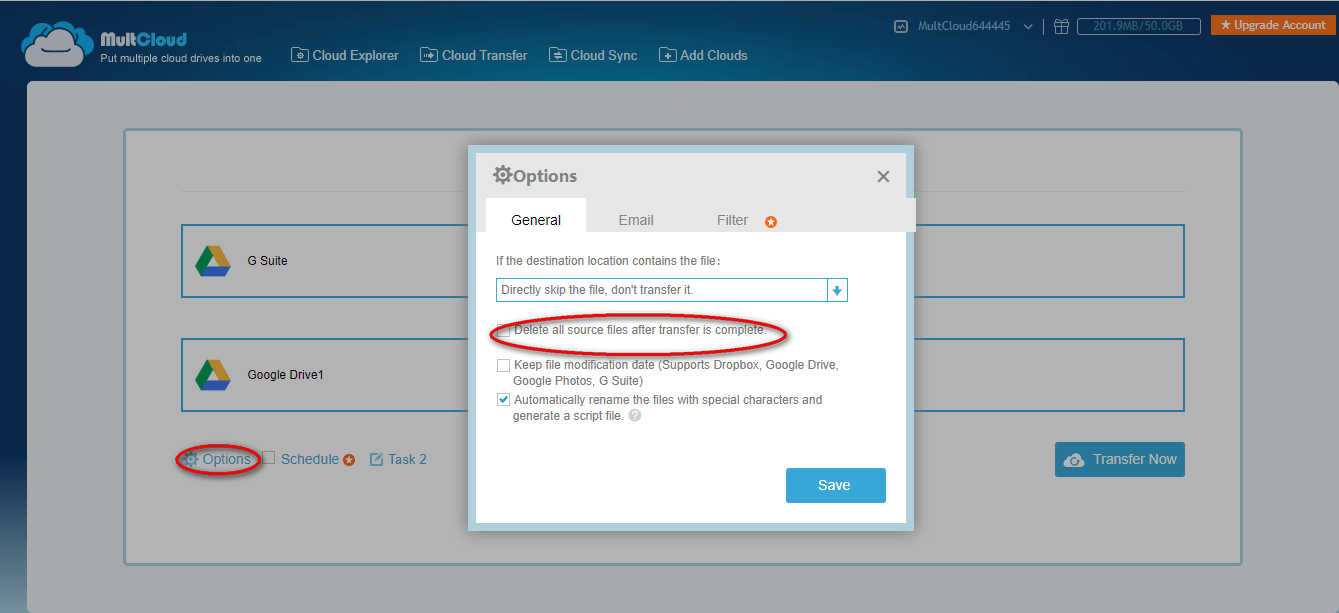
Task: Click the dropdown arrow of skip file combo
Action: coord(838,290)
